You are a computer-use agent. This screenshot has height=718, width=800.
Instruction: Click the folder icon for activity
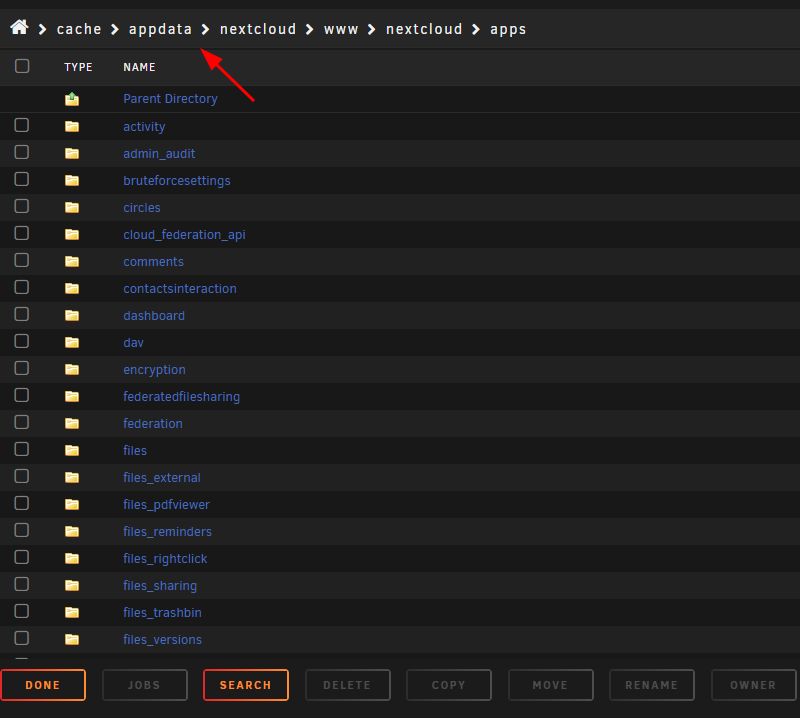(x=72, y=127)
